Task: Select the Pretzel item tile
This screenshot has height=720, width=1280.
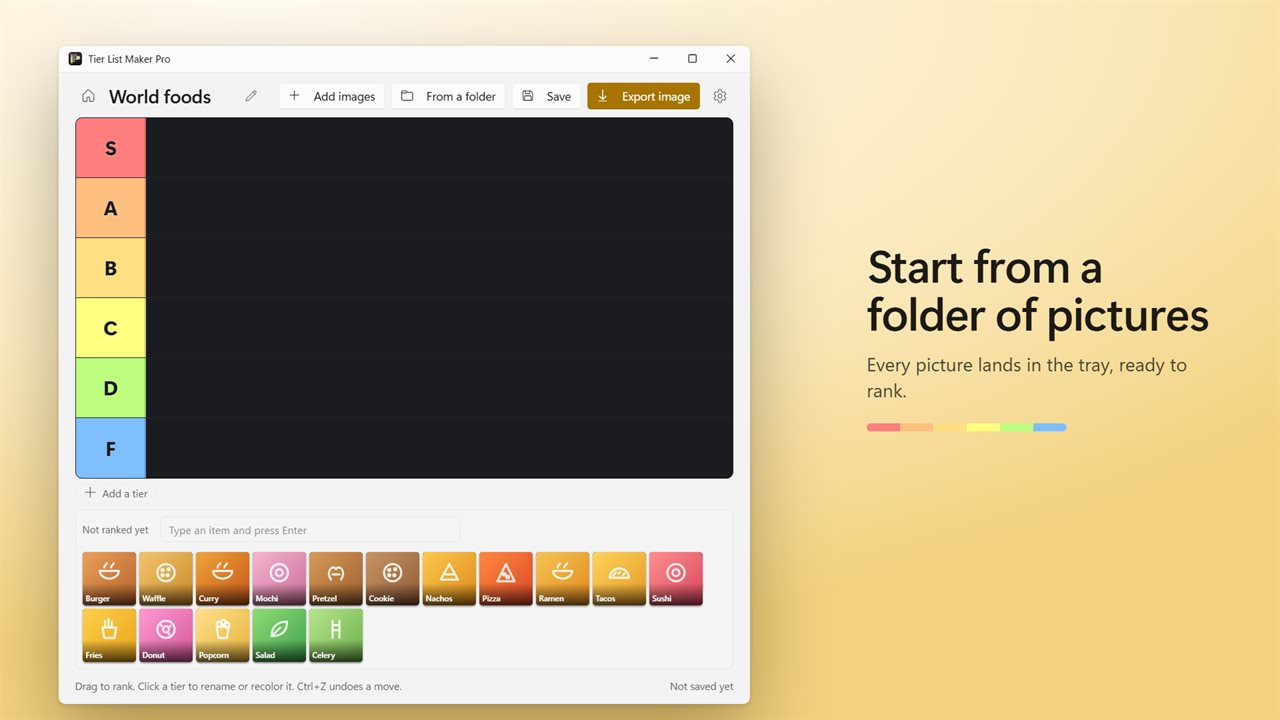Action: click(x=336, y=579)
